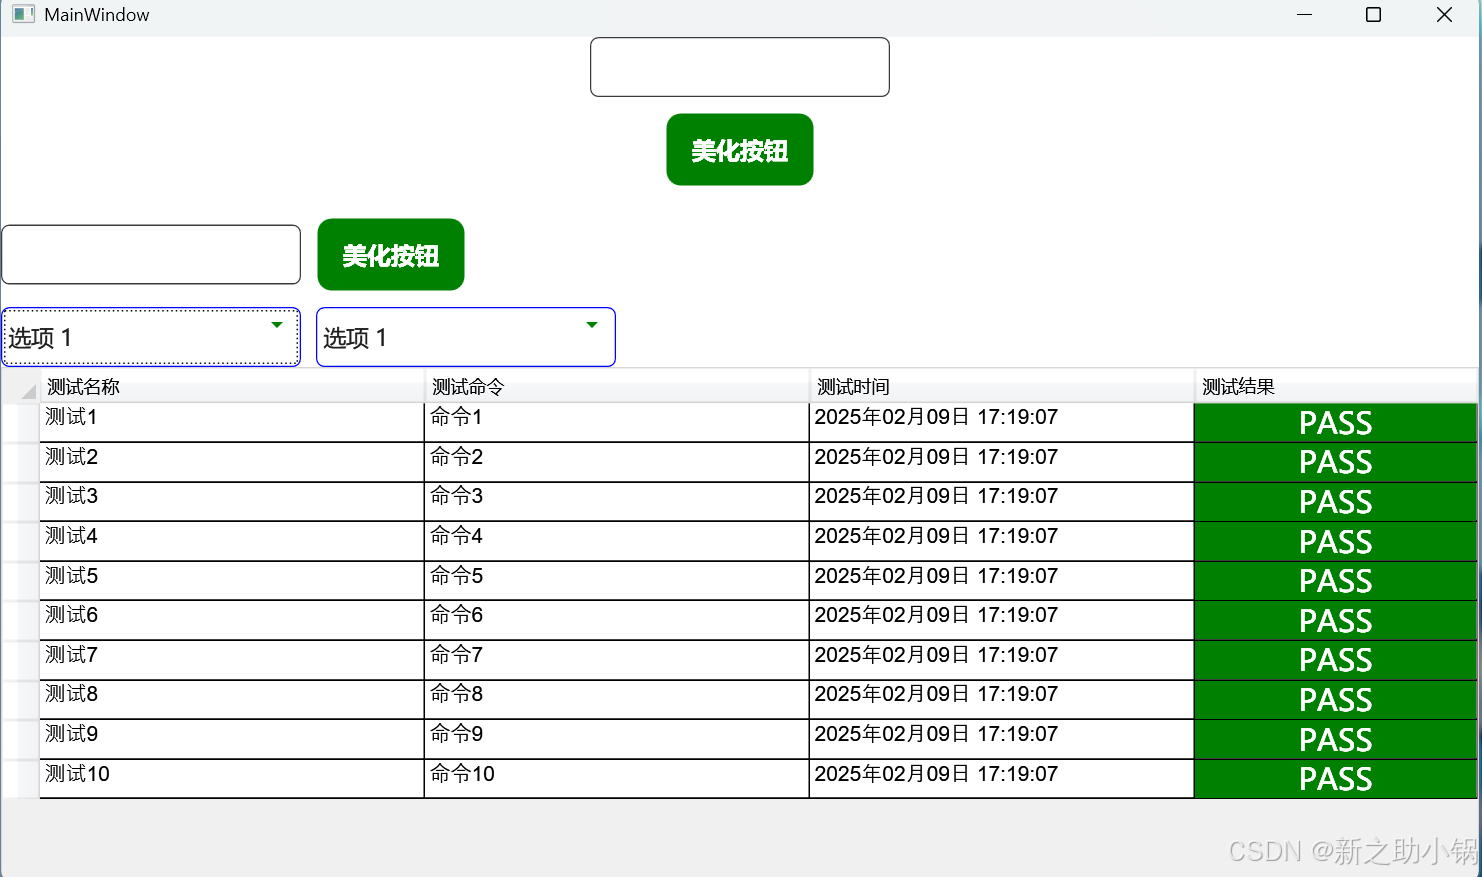The image size is (1482, 877).
Task: Click the PASS result cell in the 测试2 row
Action: [1336, 462]
